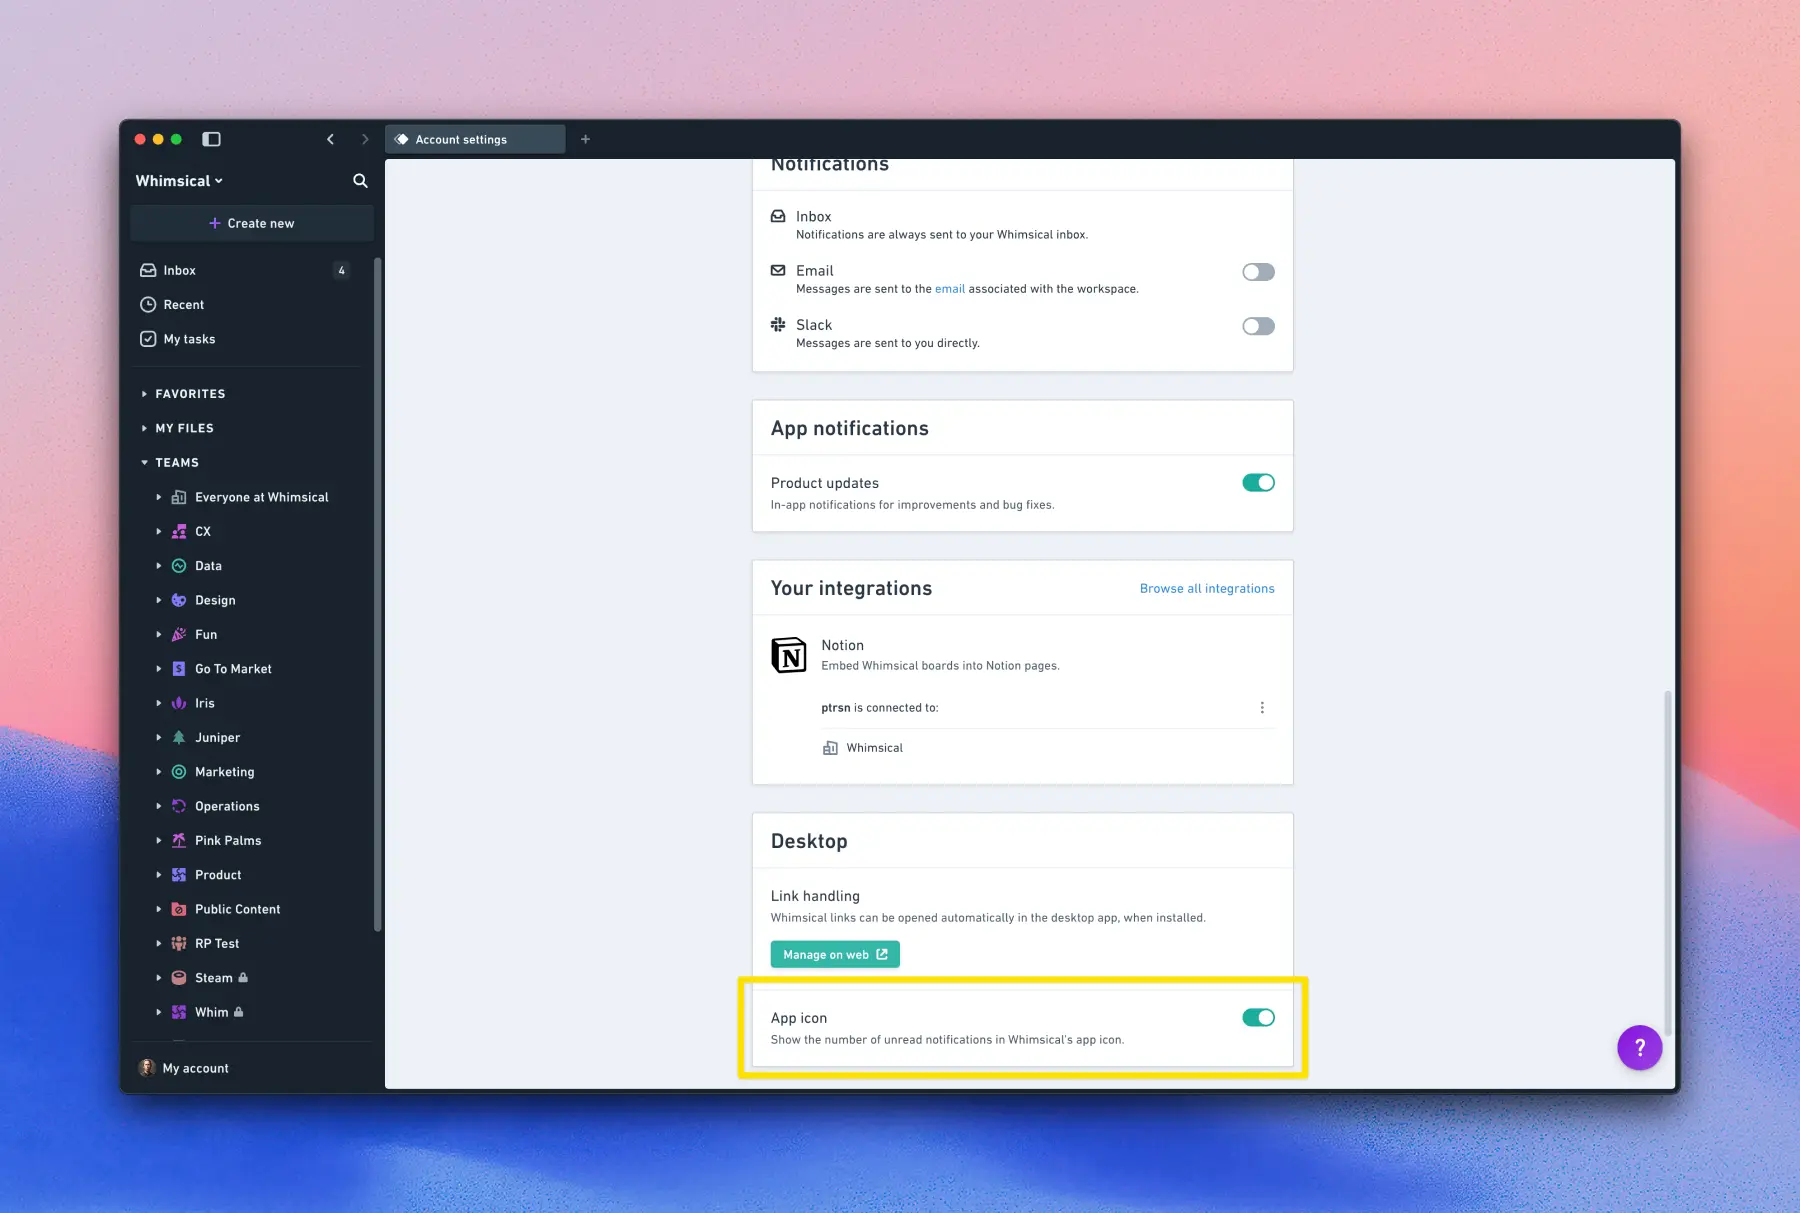The image size is (1800, 1213).
Task: Click the search magnifier icon in sidebar
Action: coord(360,181)
